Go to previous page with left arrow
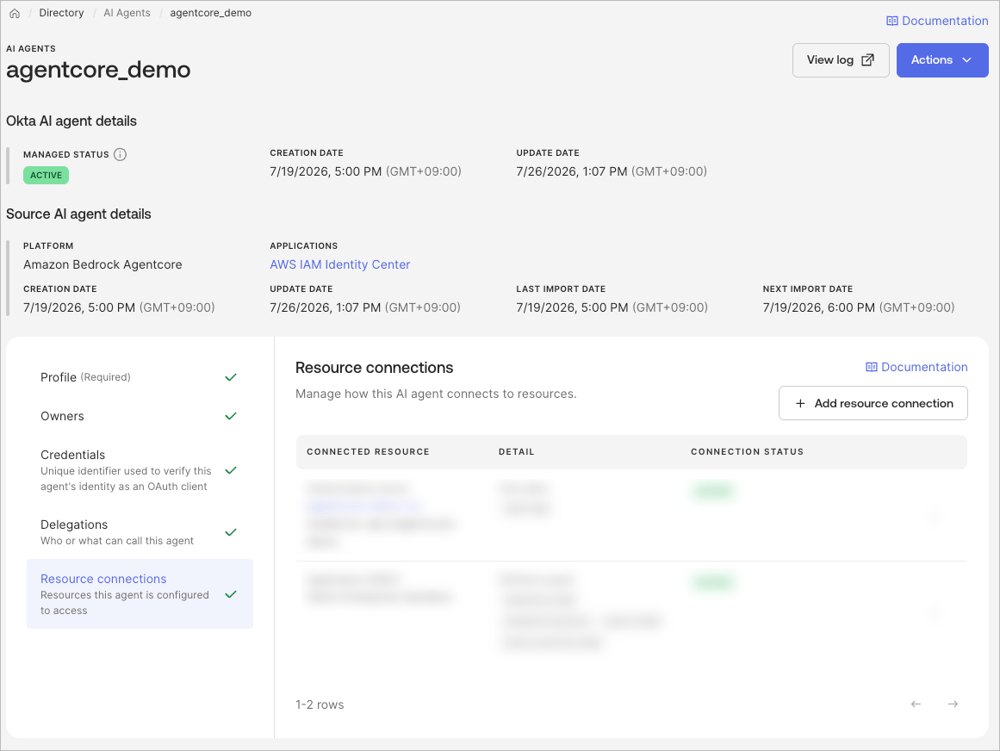The height and width of the screenshot is (751, 1000). coord(916,704)
